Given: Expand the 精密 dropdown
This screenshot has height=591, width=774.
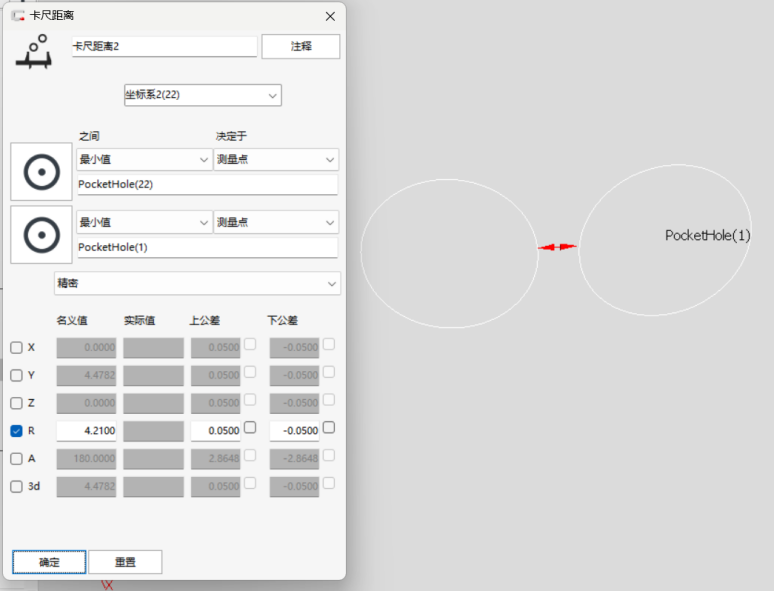Looking at the screenshot, I should click(197, 284).
